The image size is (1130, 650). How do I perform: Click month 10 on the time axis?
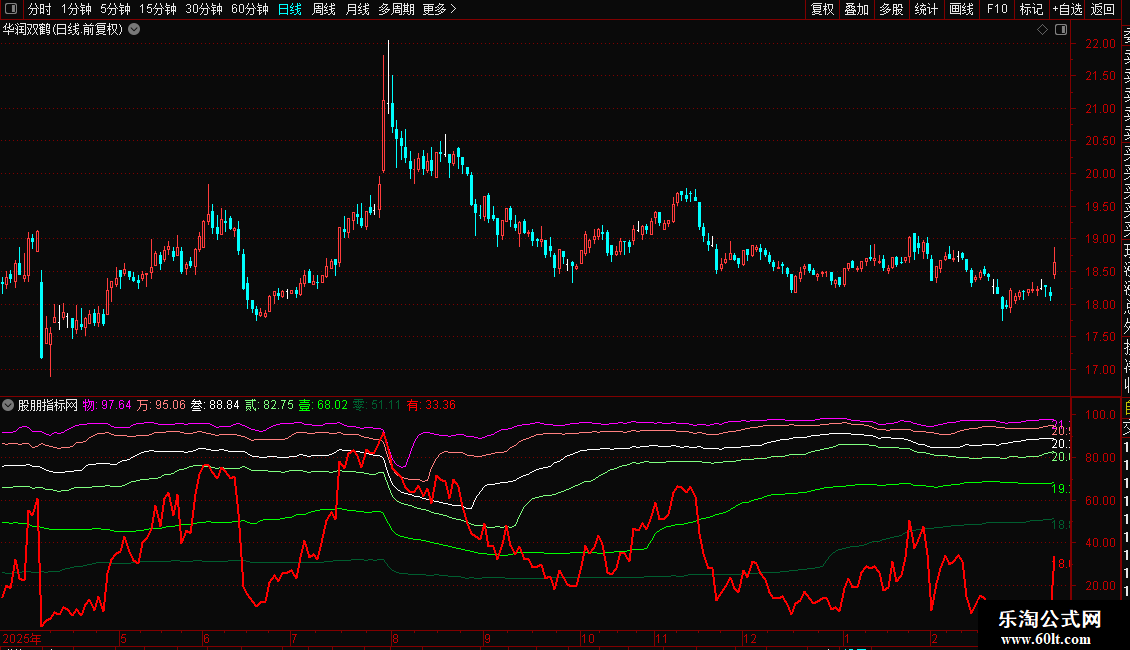coord(587,638)
